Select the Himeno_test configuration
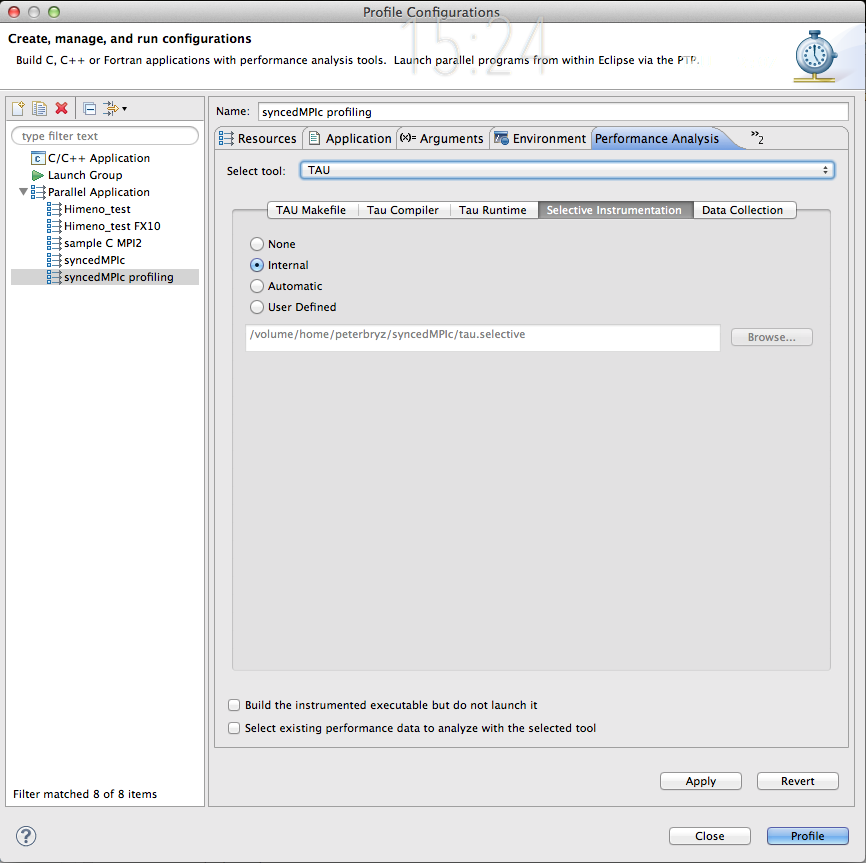The width and height of the screenshot is (866, 863). click(97, 209)
